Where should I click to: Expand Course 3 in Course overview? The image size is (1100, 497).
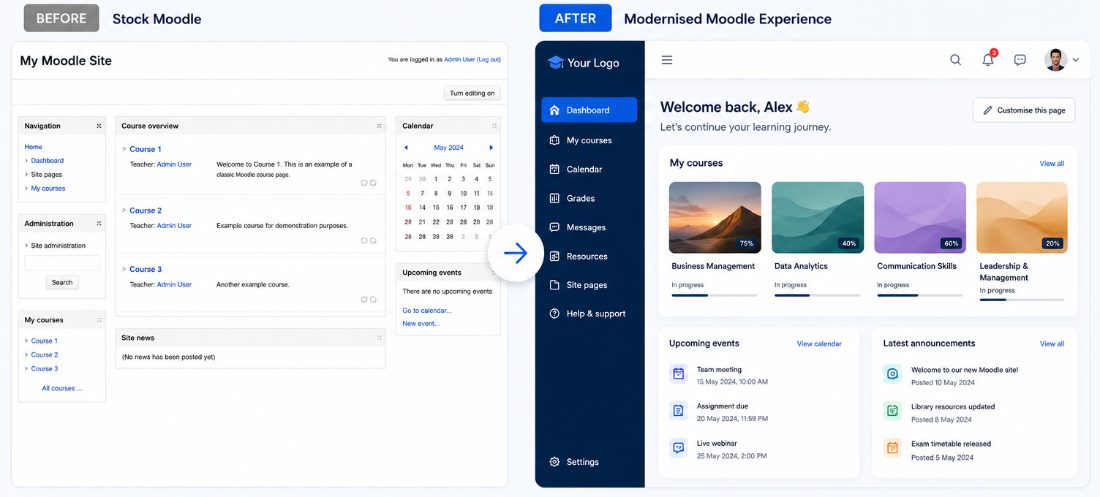124,269
